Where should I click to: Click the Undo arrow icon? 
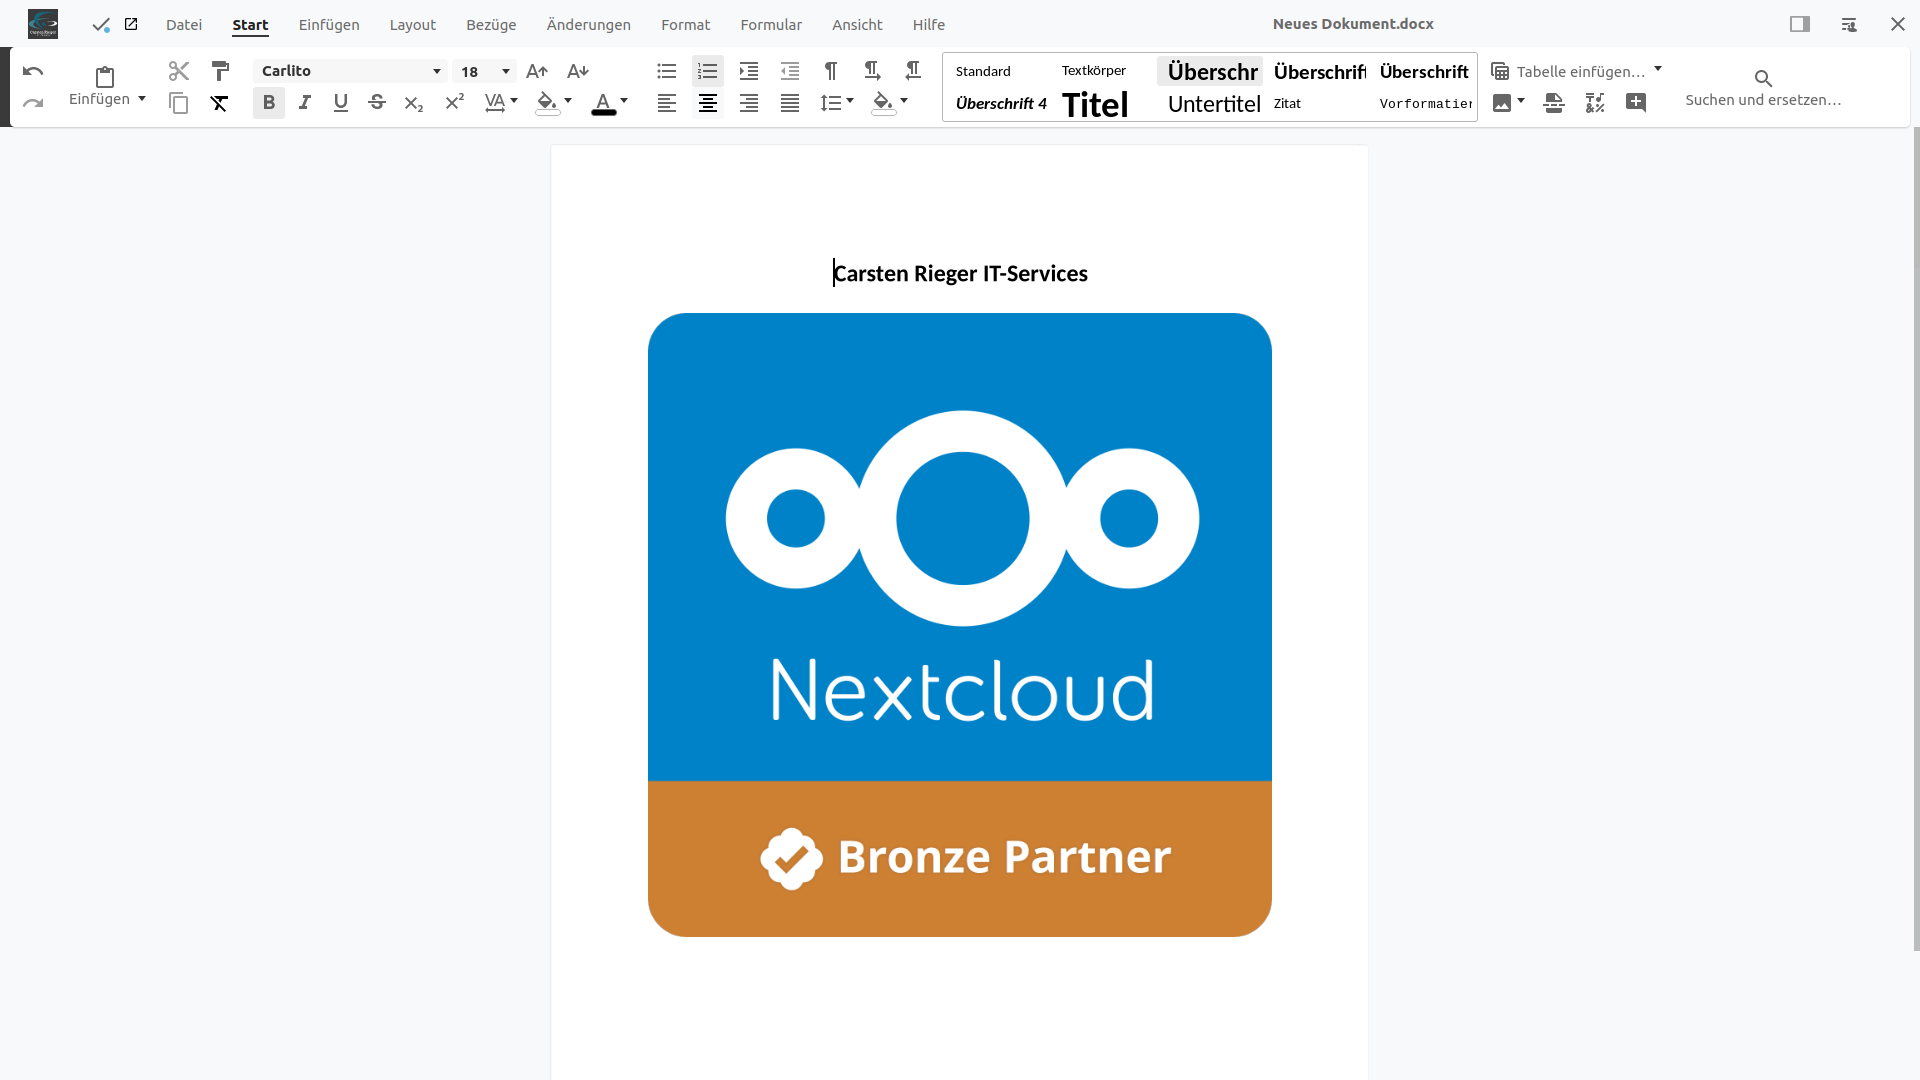[33, 71]
